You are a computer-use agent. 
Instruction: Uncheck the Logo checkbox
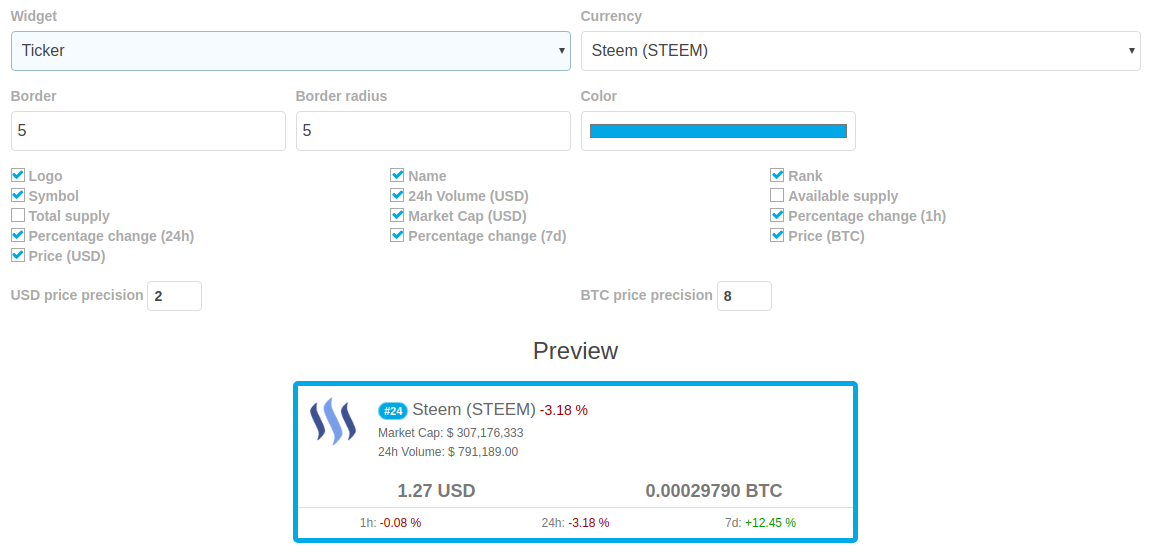[x=18, y=176]
